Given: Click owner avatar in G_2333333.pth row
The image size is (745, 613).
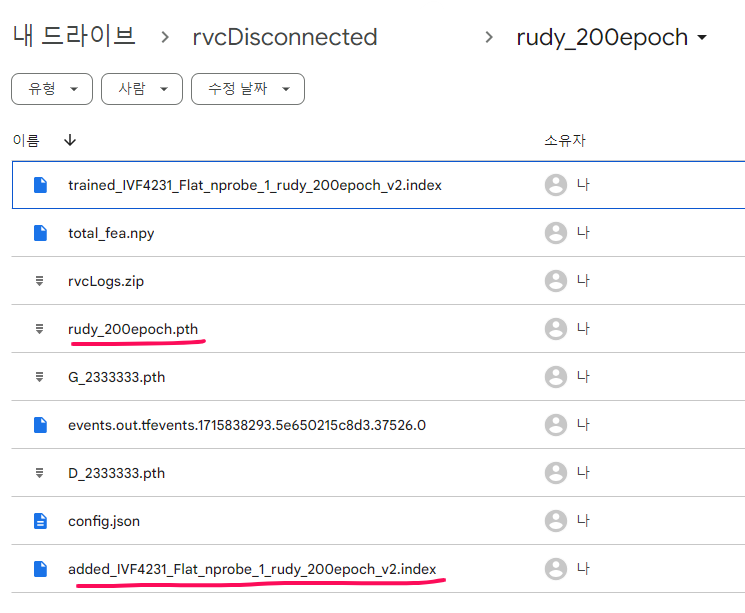Looking at the screenshot, I should 555,377.
